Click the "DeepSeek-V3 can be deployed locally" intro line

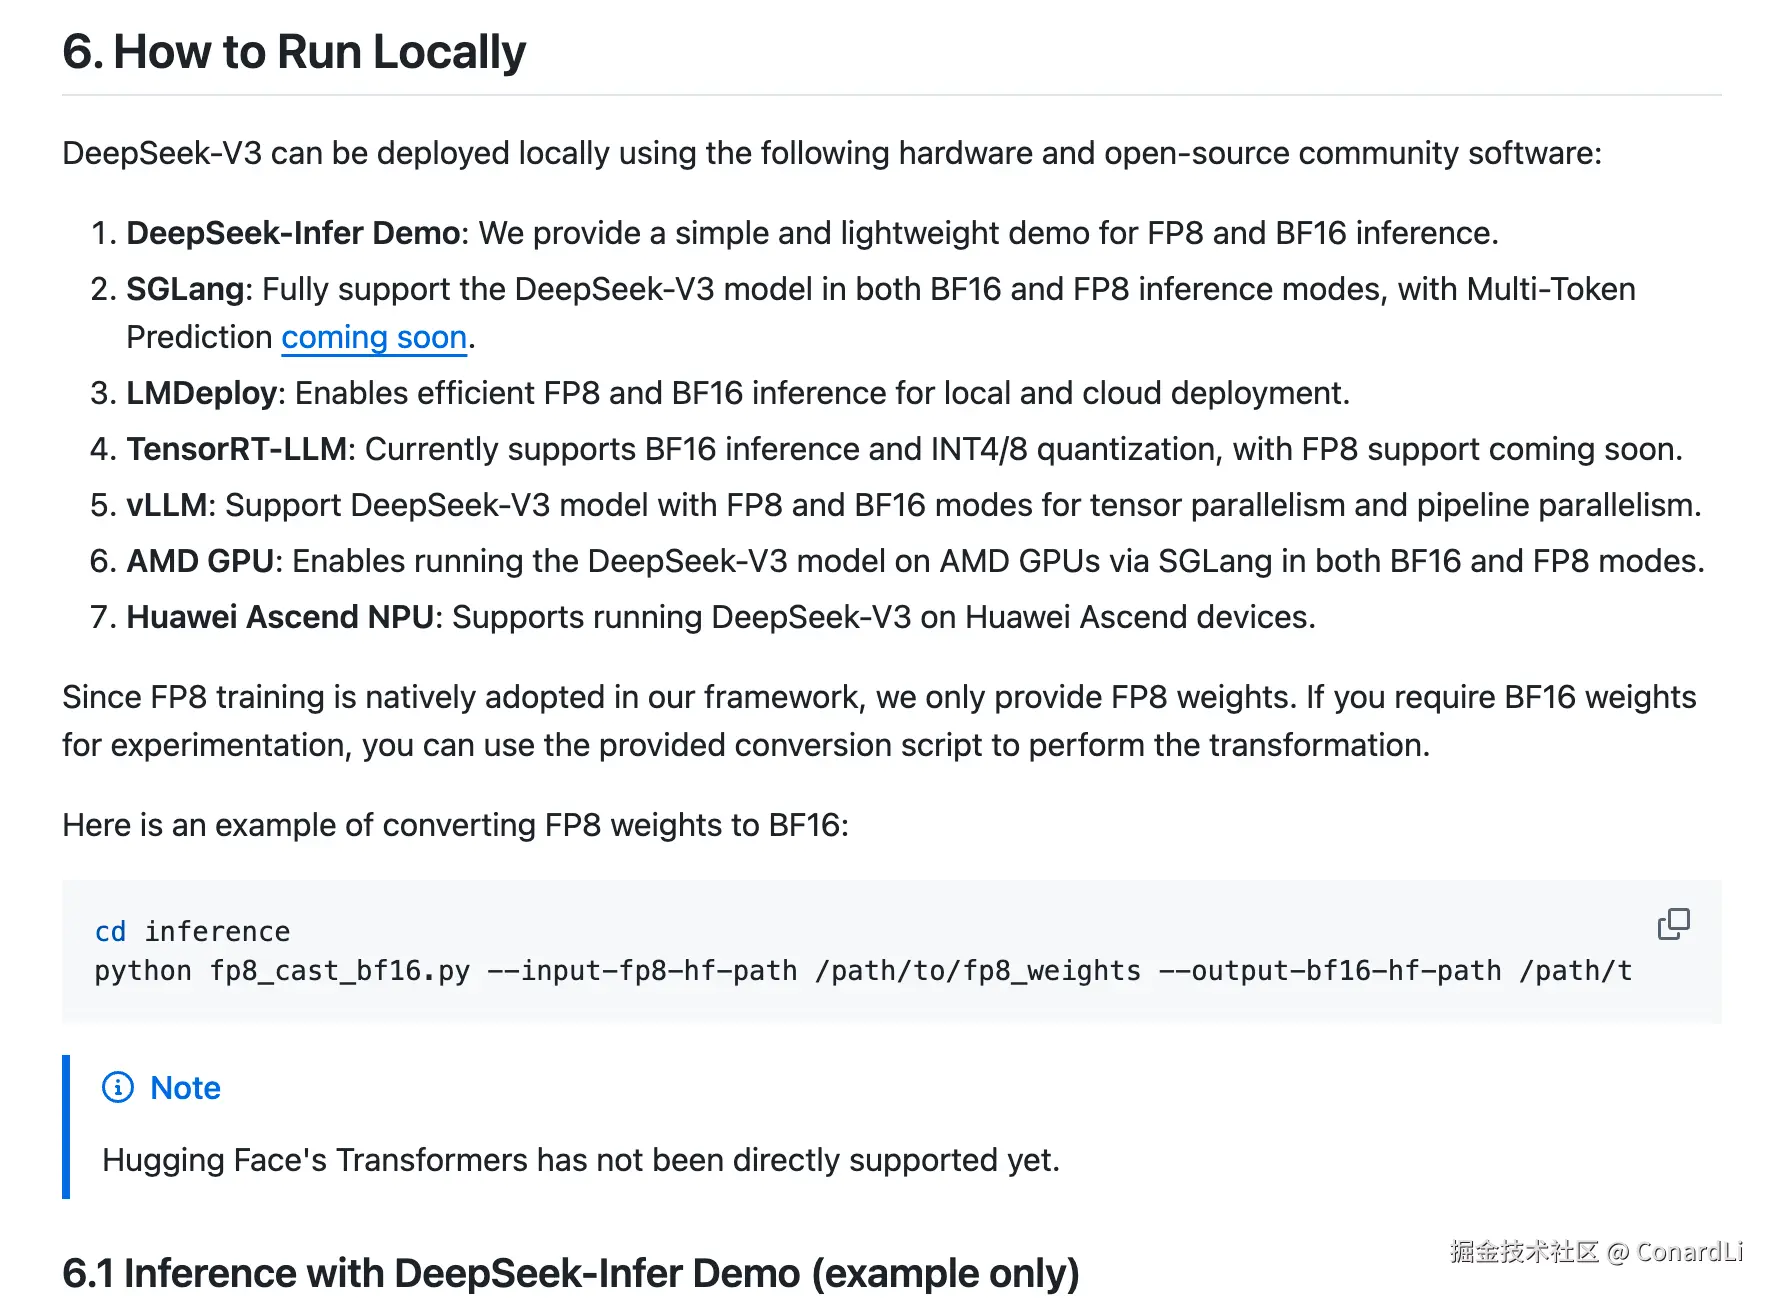click(831, 153)
